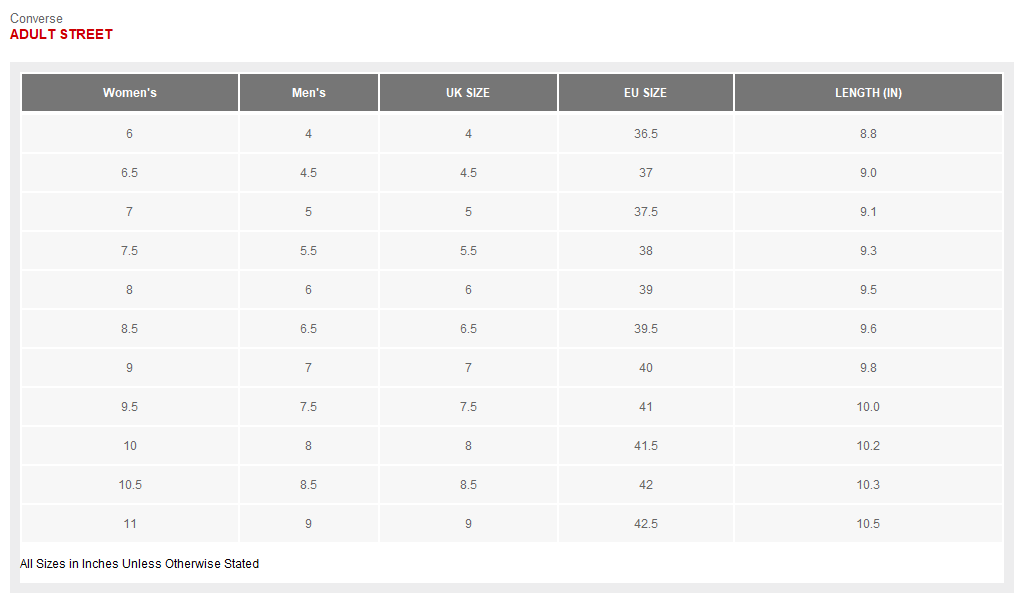Select the 8.8 length cell
1024x608 pixels.
pos(868,134)
